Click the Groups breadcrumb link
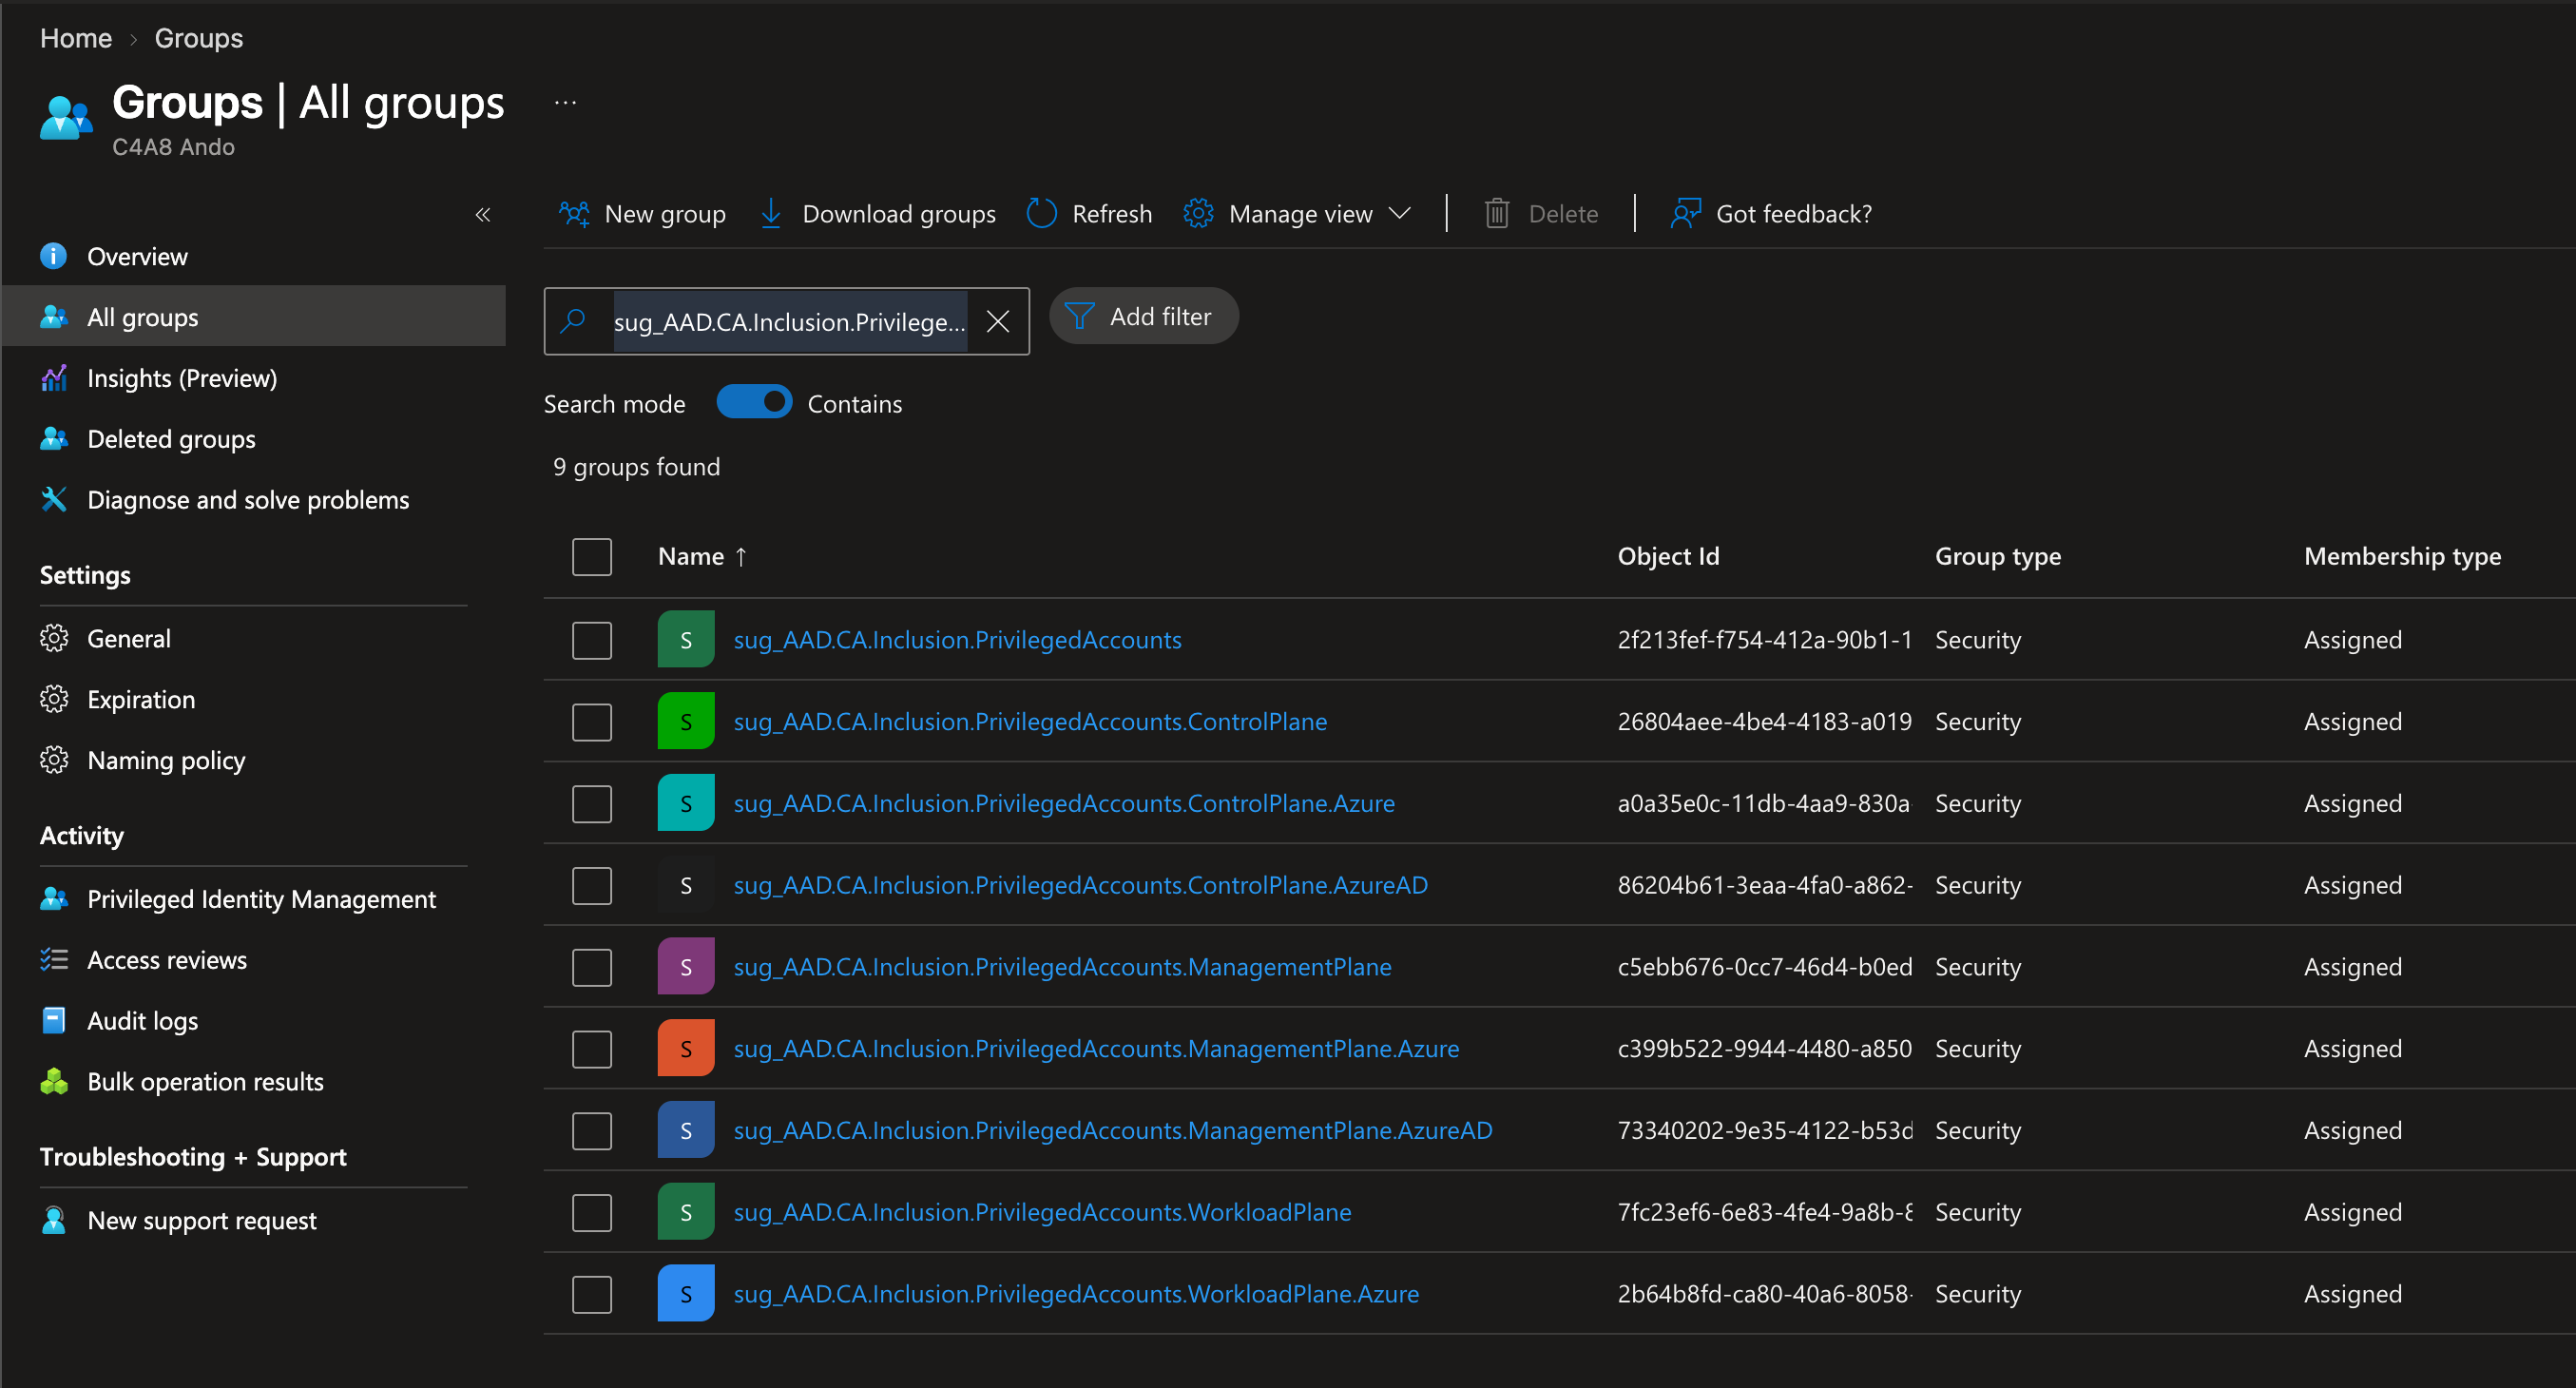 [x=198, y=38]
